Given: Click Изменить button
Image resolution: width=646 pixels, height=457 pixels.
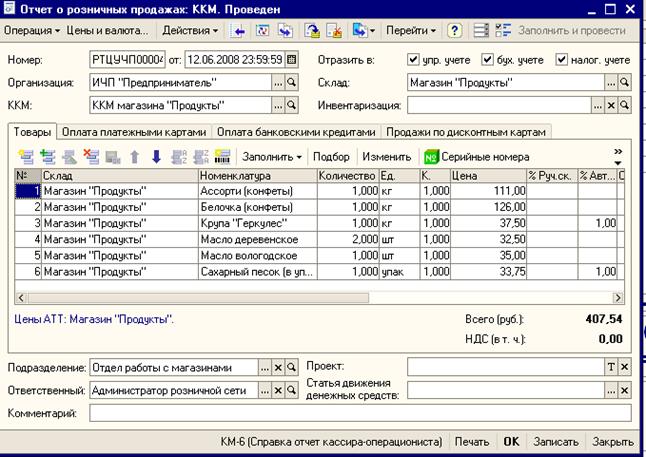Looking at the screenshot, I should click(386, 157).
